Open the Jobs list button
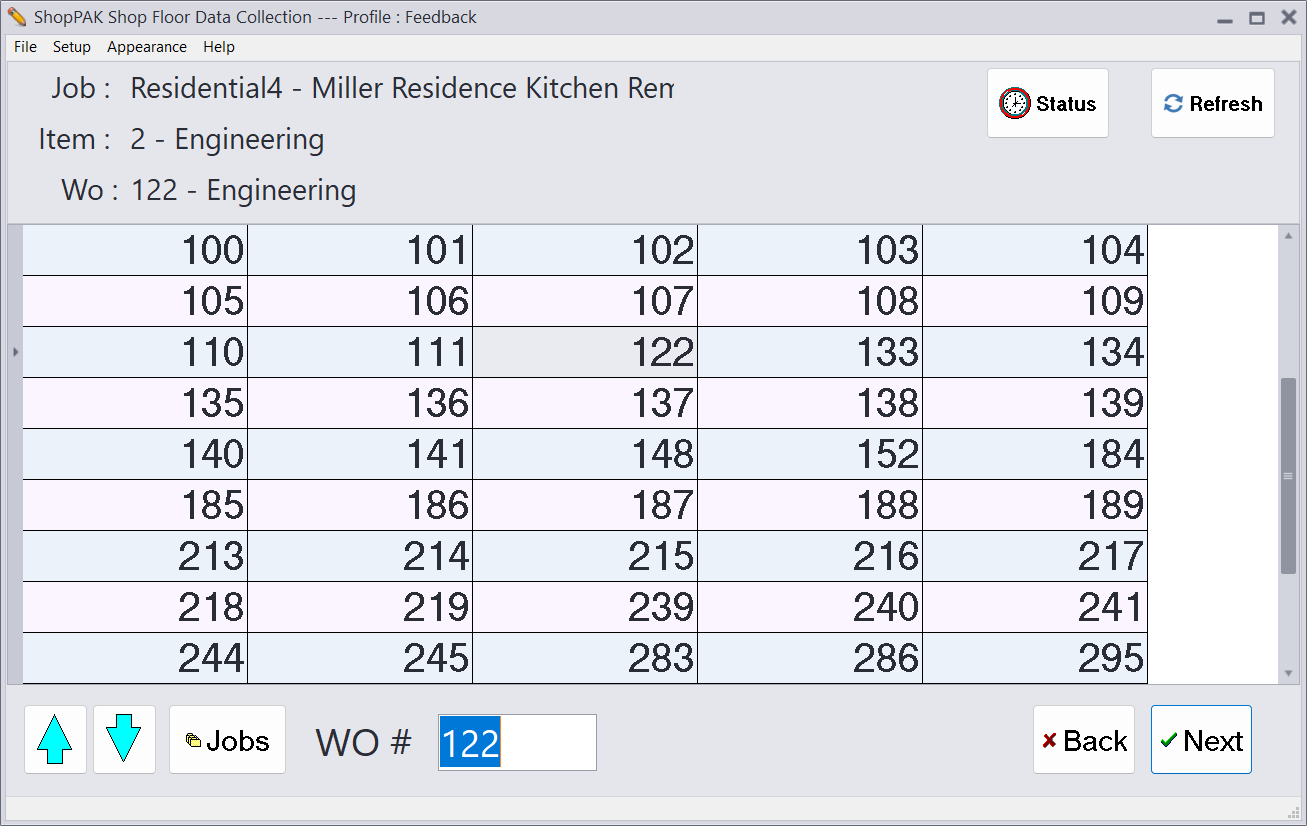Image resolution: width=1307 pixels, height=826 pixels. tap(227, 740)
